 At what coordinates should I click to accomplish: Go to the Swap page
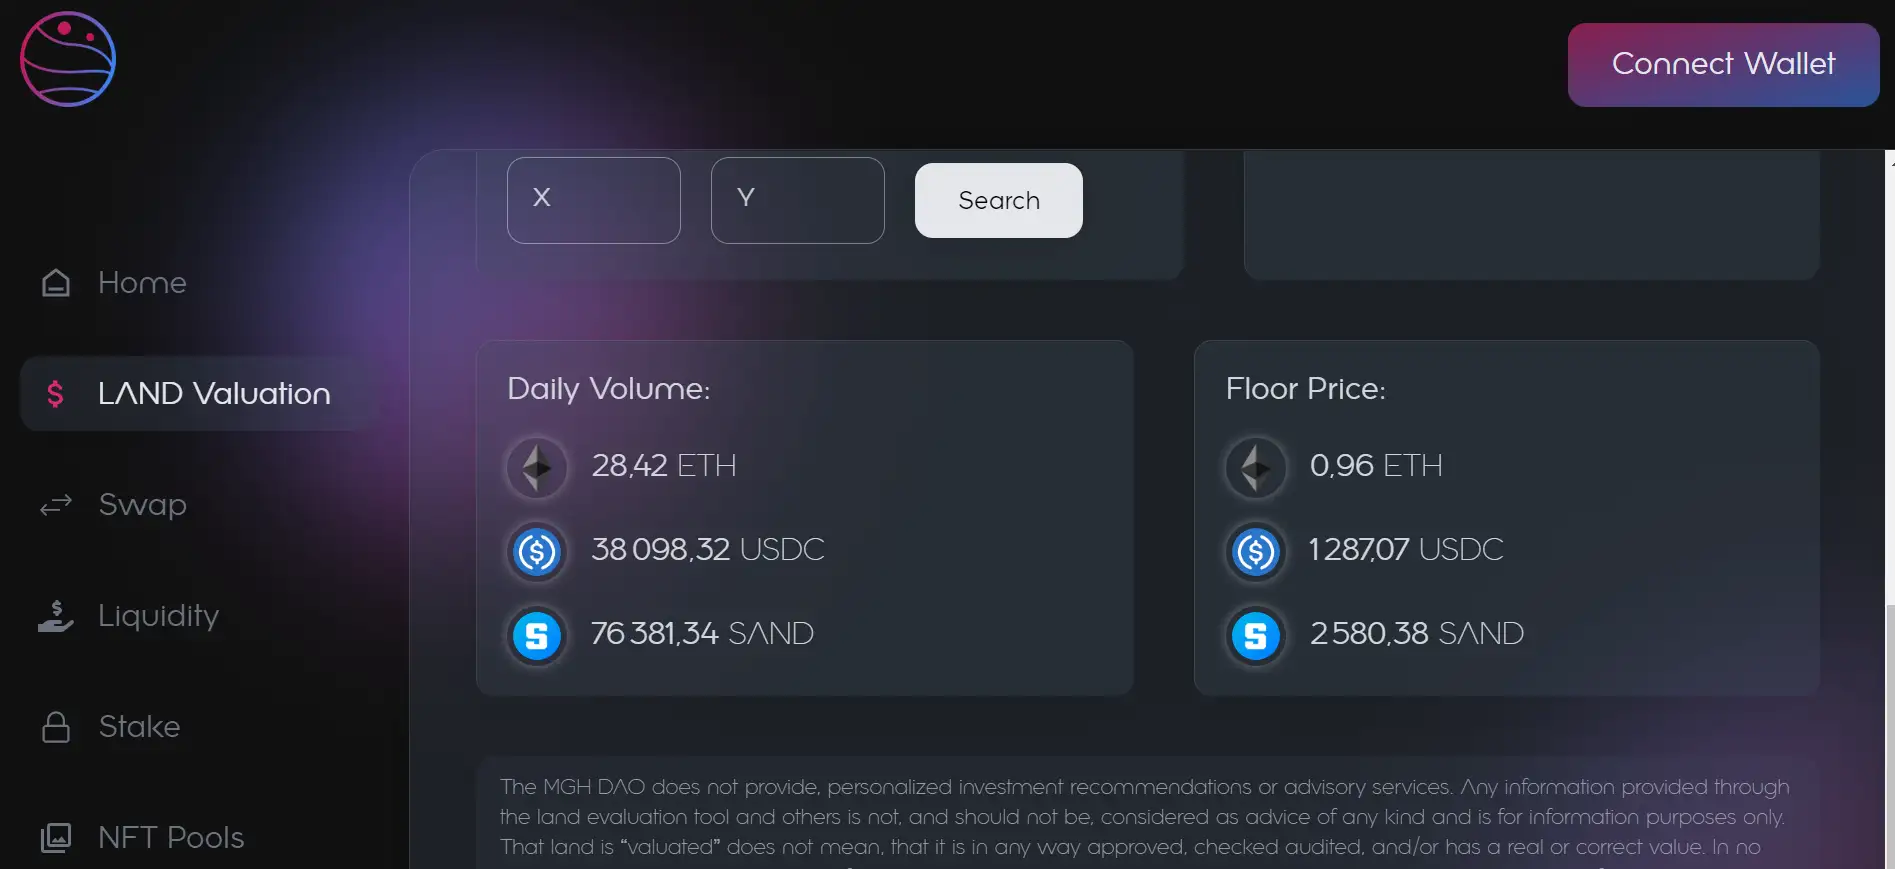pyautogui.click(x=142, y=505)
